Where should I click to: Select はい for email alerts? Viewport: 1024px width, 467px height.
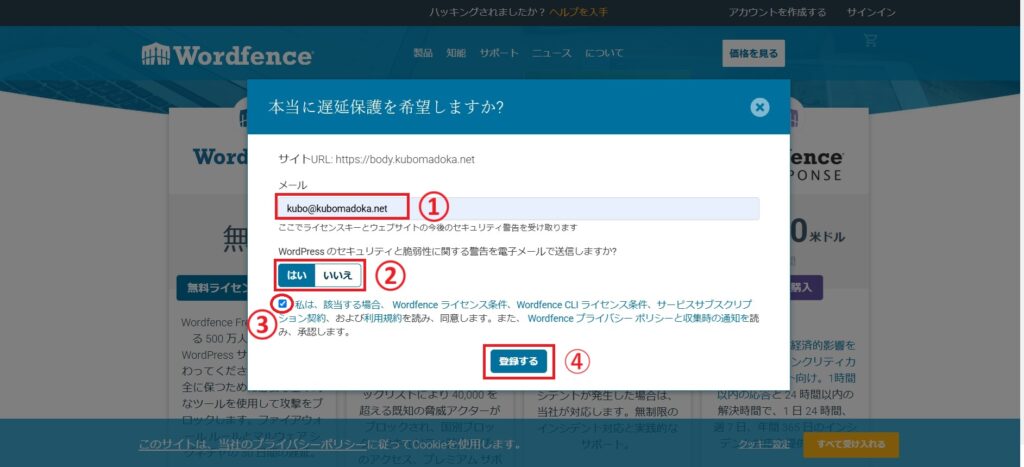(296, 276)
